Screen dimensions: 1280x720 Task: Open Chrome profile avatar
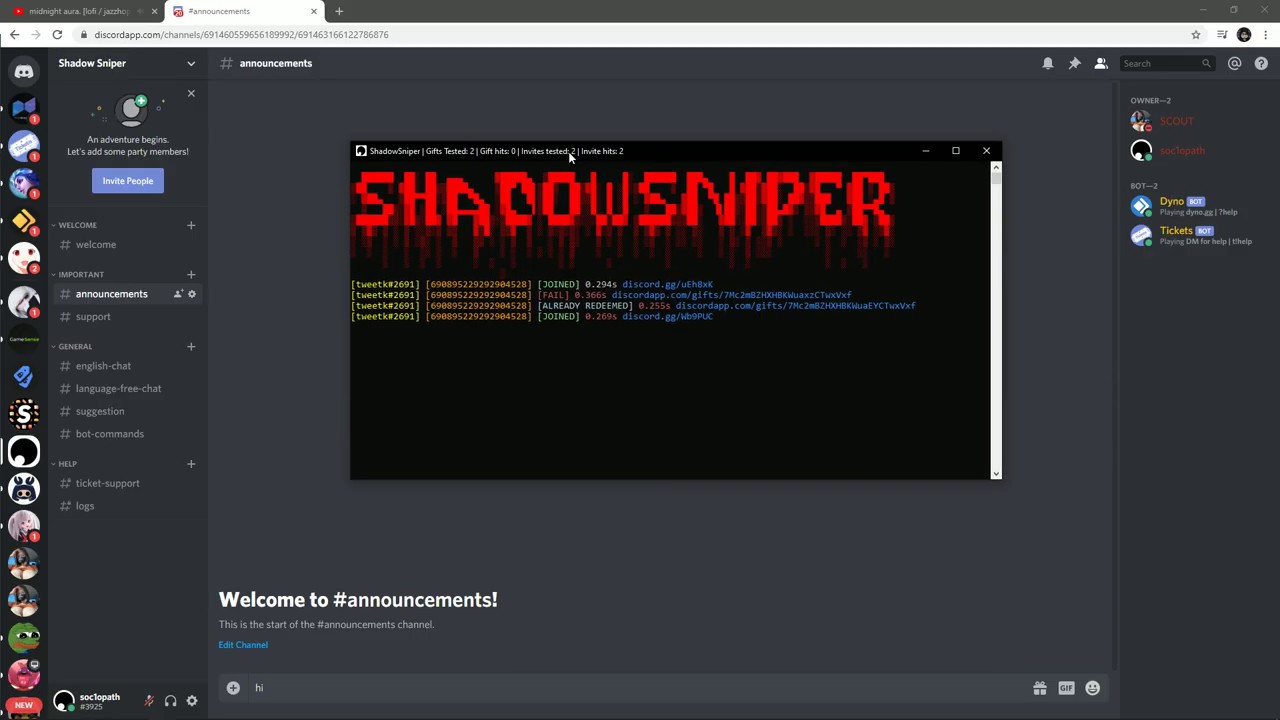[x=1244, y=35]
